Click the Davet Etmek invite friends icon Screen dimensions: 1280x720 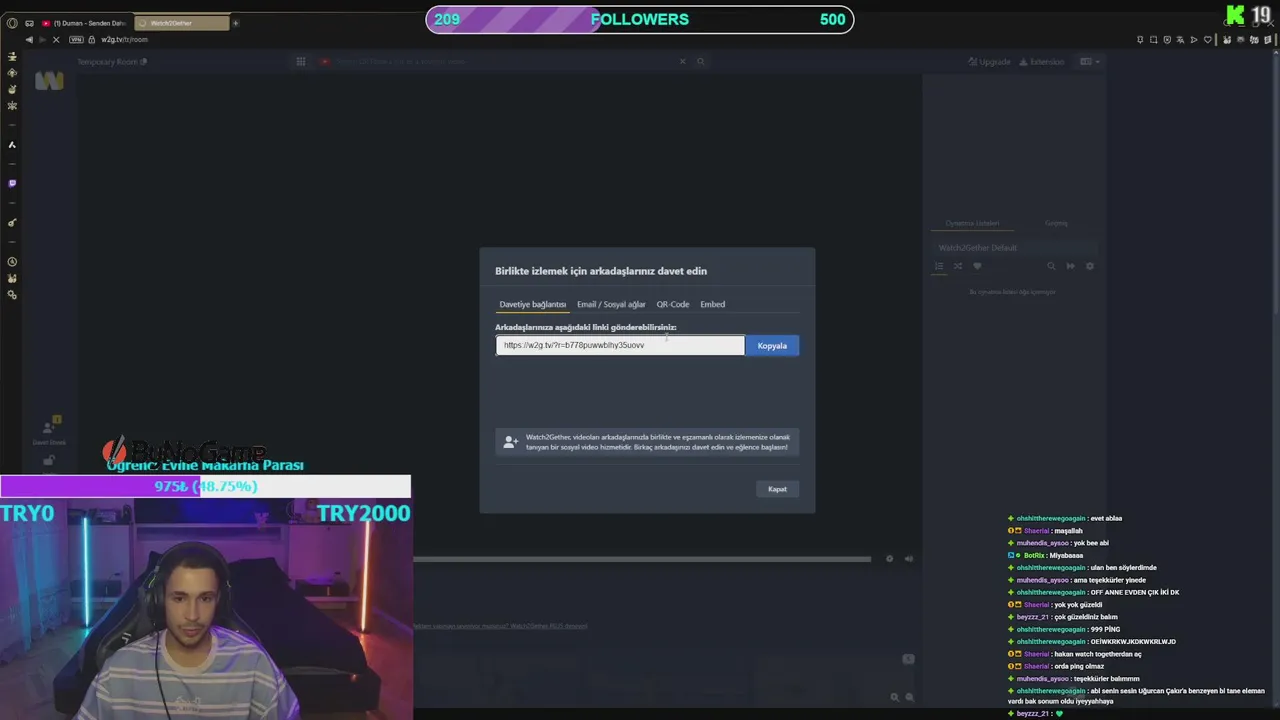[49, 429]
